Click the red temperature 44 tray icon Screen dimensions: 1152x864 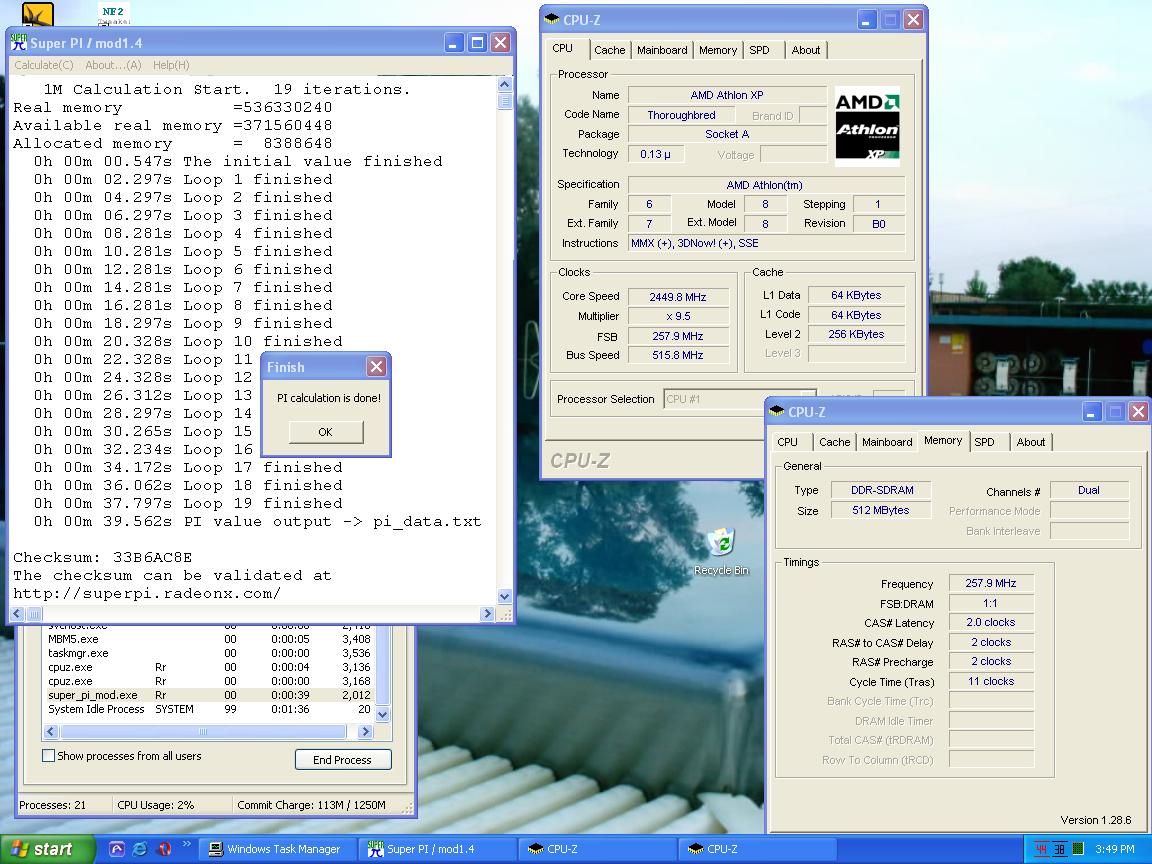pyautogui.click(x=1041, y=849)
